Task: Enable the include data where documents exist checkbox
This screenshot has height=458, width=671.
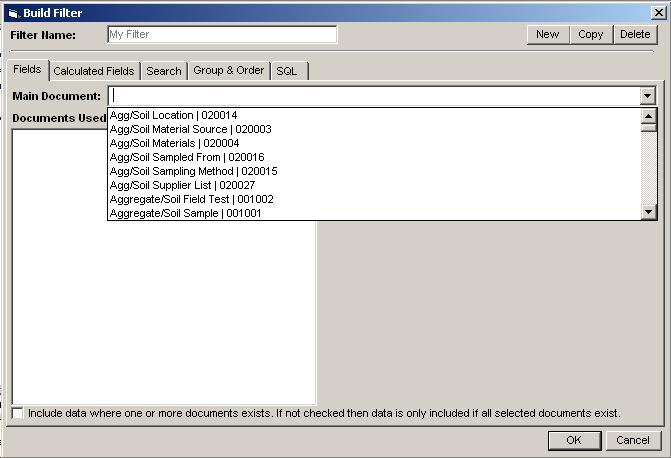Action: [18, 413]
